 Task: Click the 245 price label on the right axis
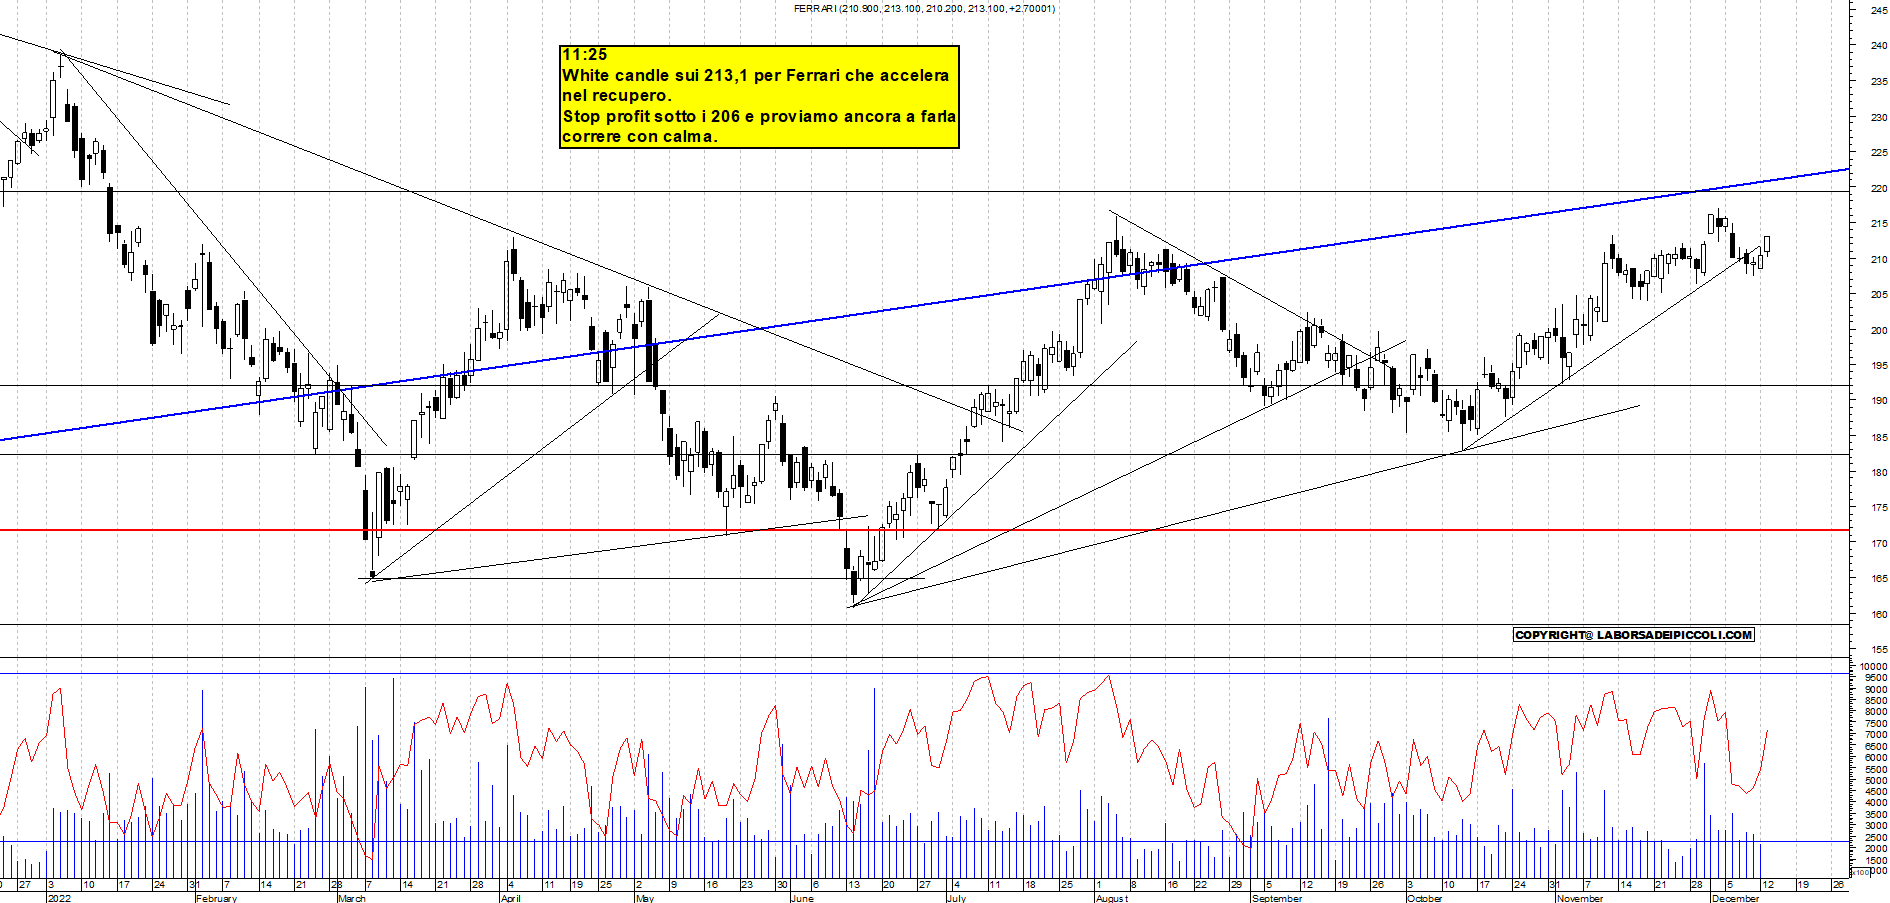coord(1879,10)
